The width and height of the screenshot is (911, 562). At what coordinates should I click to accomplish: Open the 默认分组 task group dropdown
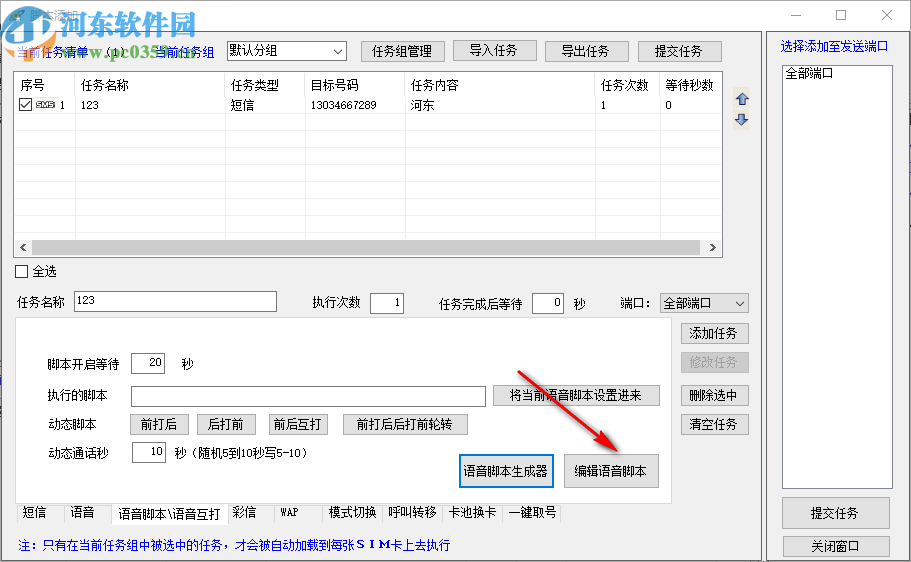[286, 51]
